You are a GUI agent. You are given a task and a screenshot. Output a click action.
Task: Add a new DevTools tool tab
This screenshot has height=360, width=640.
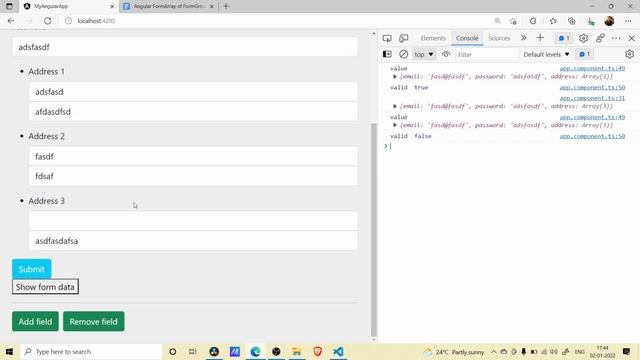(x=540, y=38)
